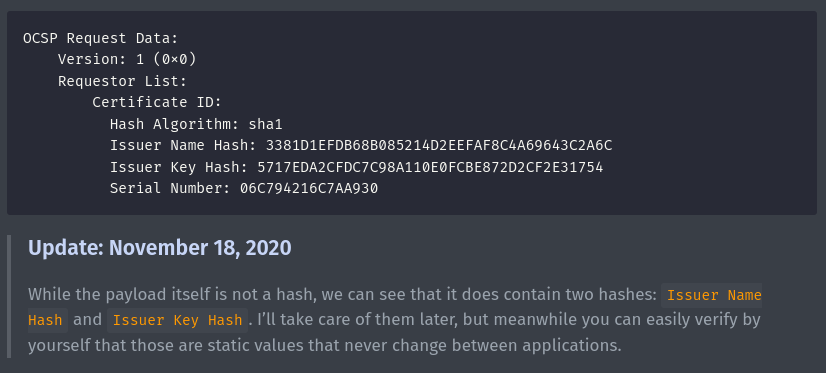Click the "Requestor List:" code line
This screenshot has height=373, width=826.
[x=122, y=82]
